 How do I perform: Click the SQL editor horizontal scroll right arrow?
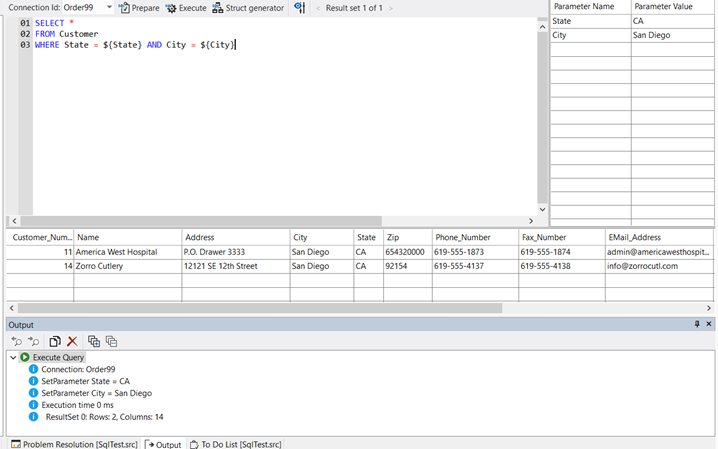click(x=531, y=221)
